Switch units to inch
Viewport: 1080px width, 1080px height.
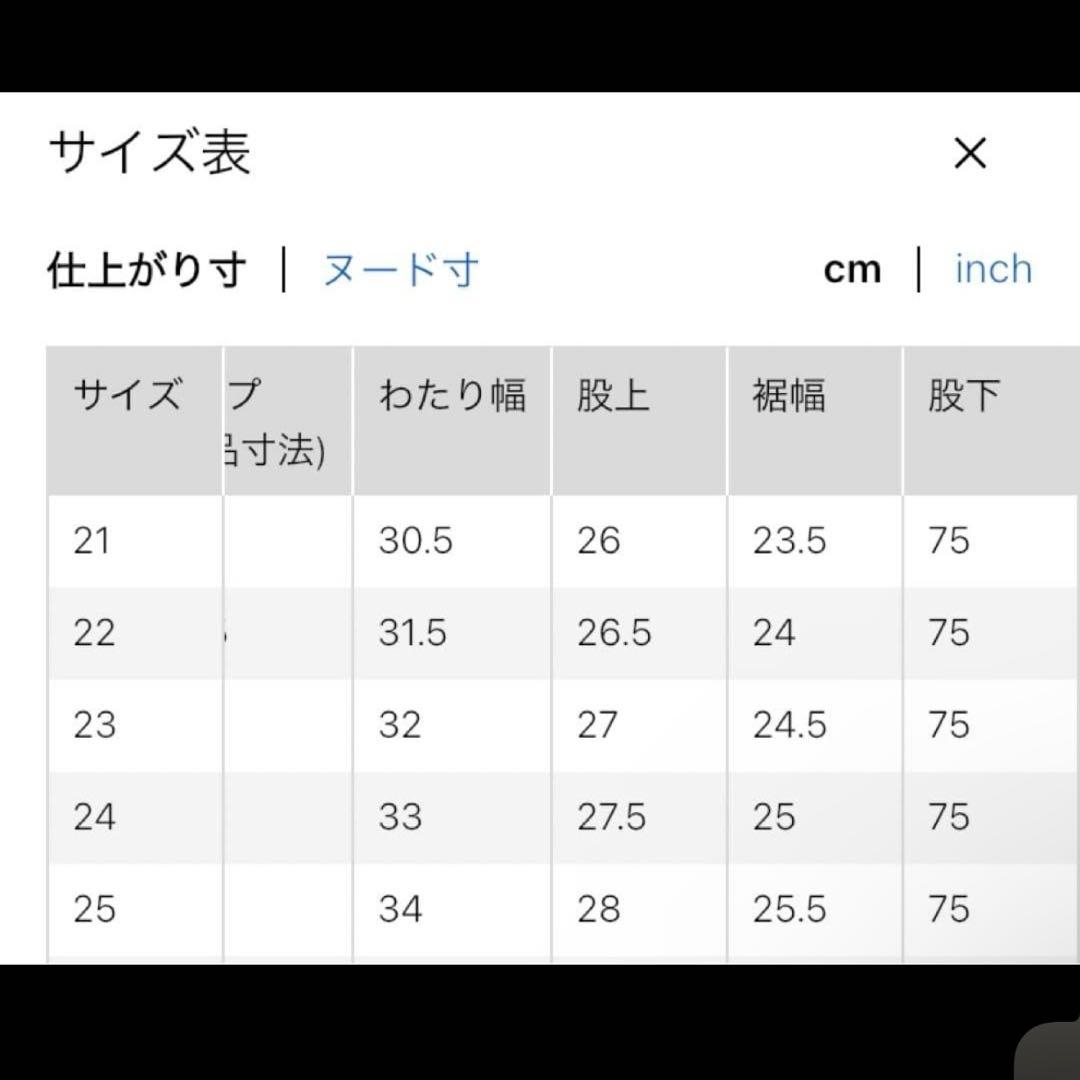coord(993,269)
